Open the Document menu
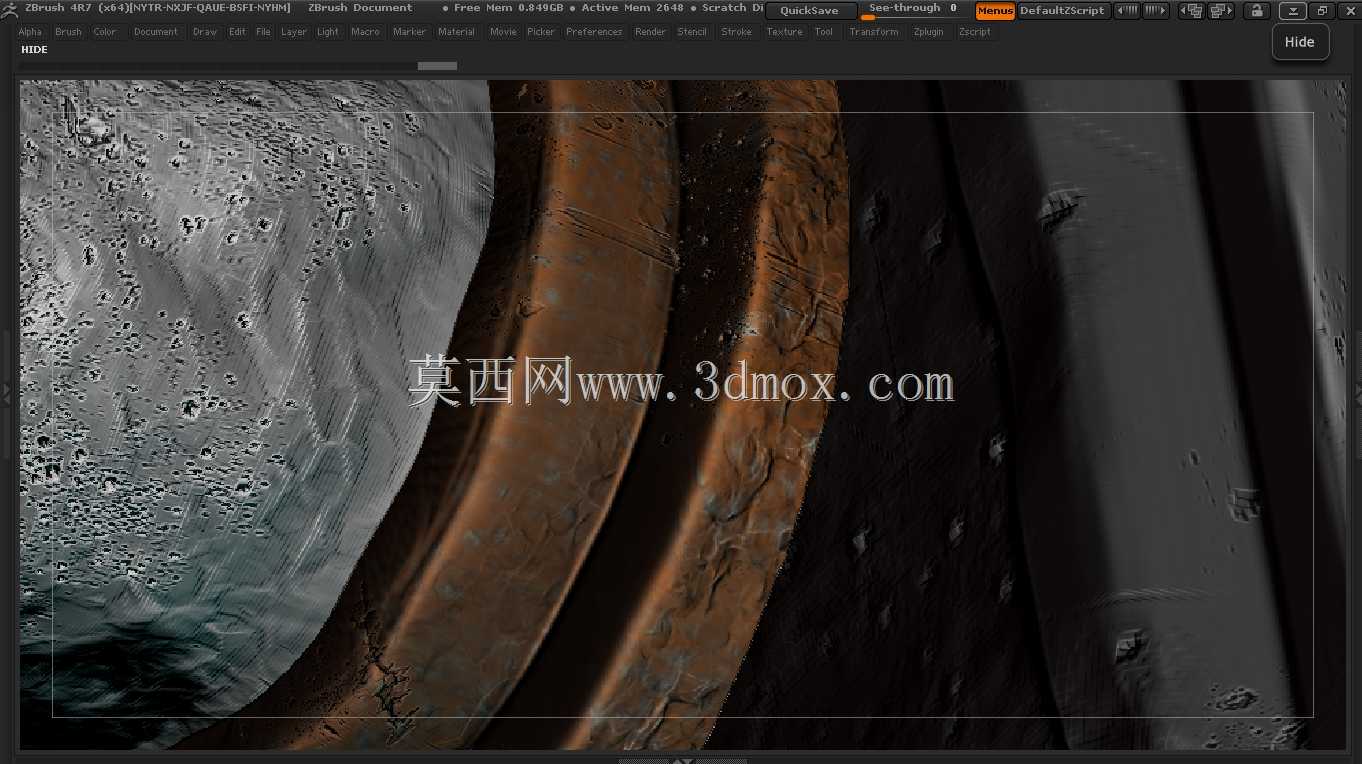This screenshot has height=764, width=1362. pos(156,32)
